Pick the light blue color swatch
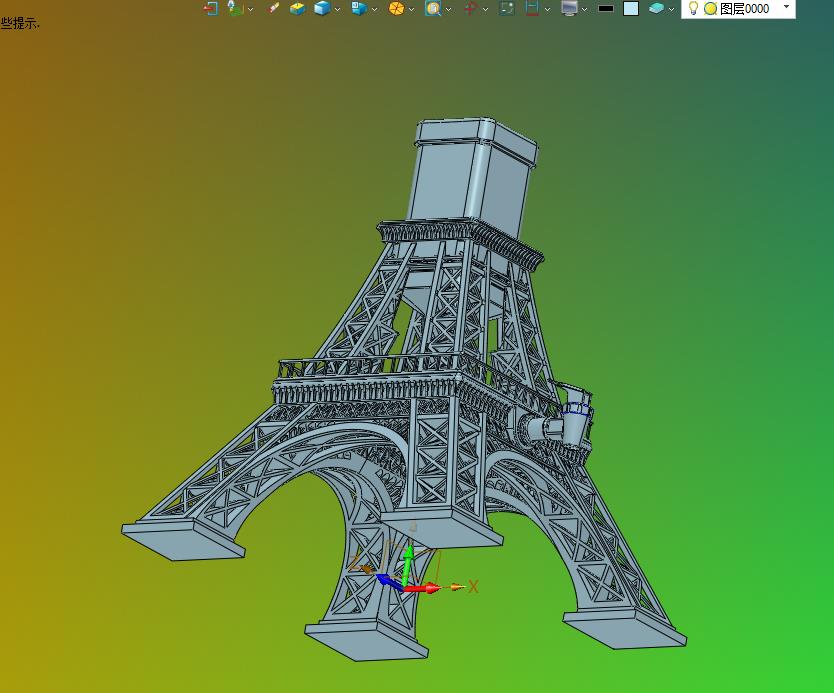Screen dimensions: 834x693 (x=631, y=8)
